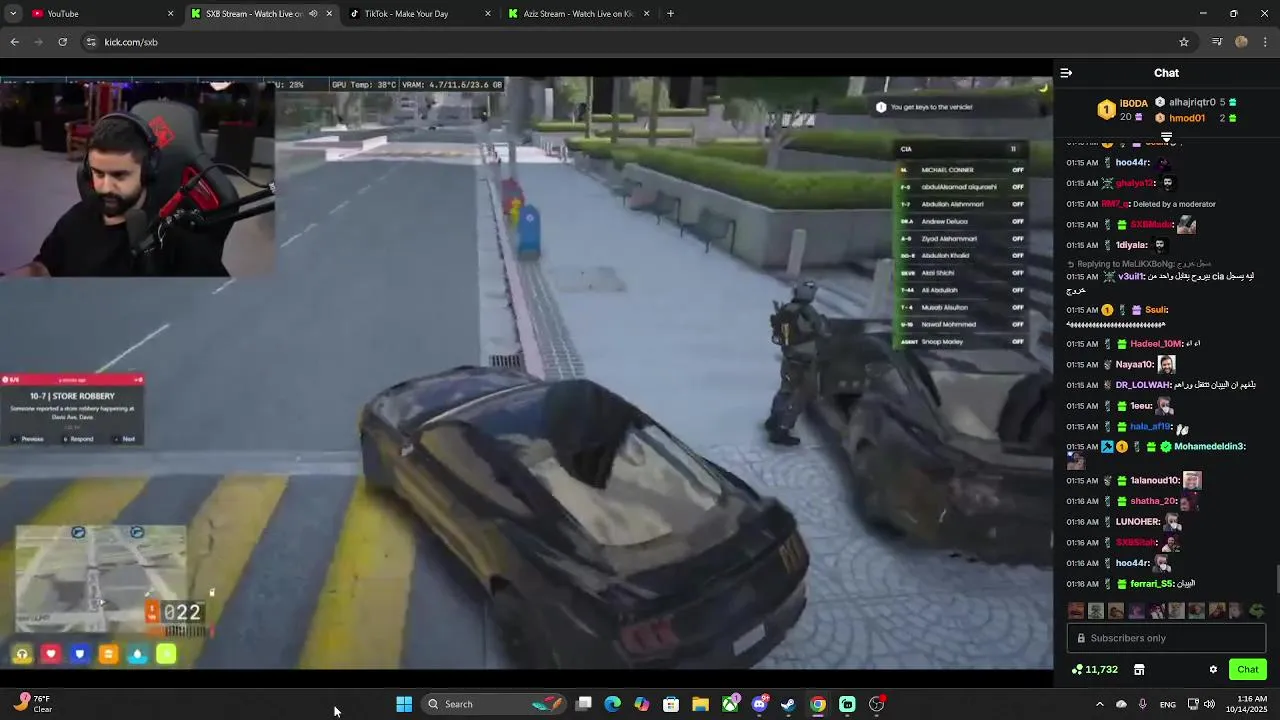Image resolution: width=1280 pixels, height=720 pixels.
Task: Switch to Google Chrome taskbar icon
Action: [x=818, y=704]
